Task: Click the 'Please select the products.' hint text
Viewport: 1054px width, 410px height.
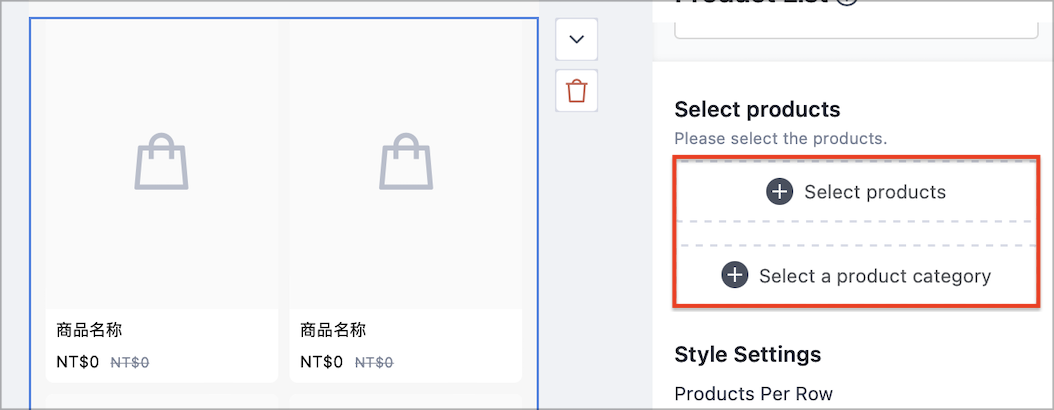Action: coord(781,139)
